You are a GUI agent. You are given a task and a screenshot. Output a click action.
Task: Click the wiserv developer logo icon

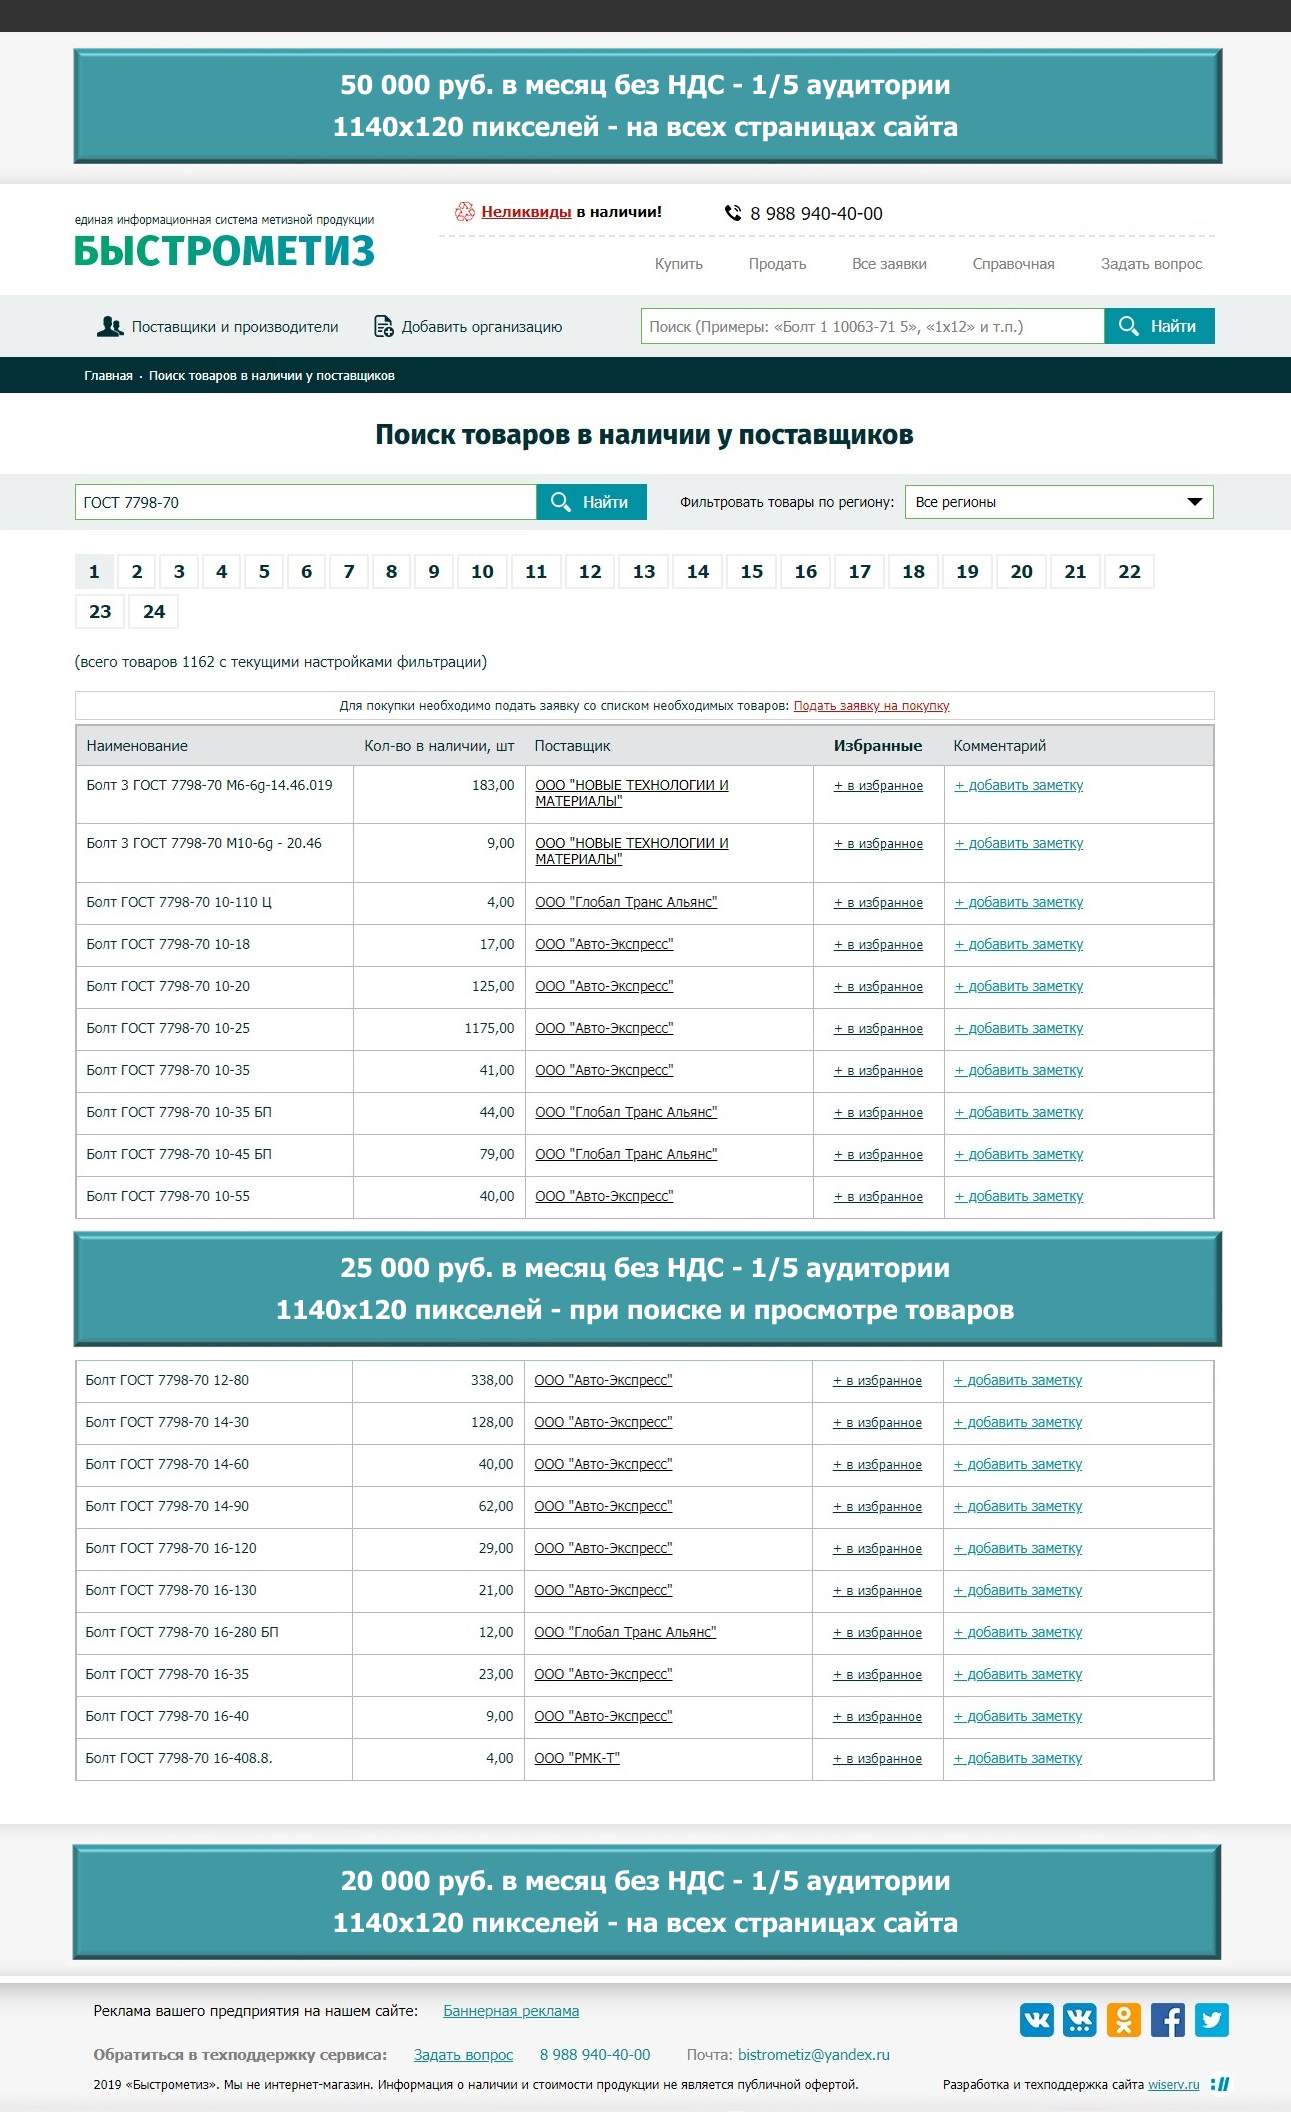(1220, 2084)
